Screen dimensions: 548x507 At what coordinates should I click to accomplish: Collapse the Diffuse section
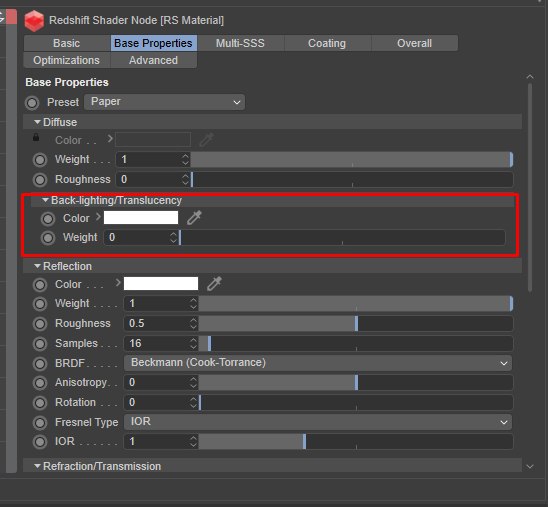click(x=37, y=122)
